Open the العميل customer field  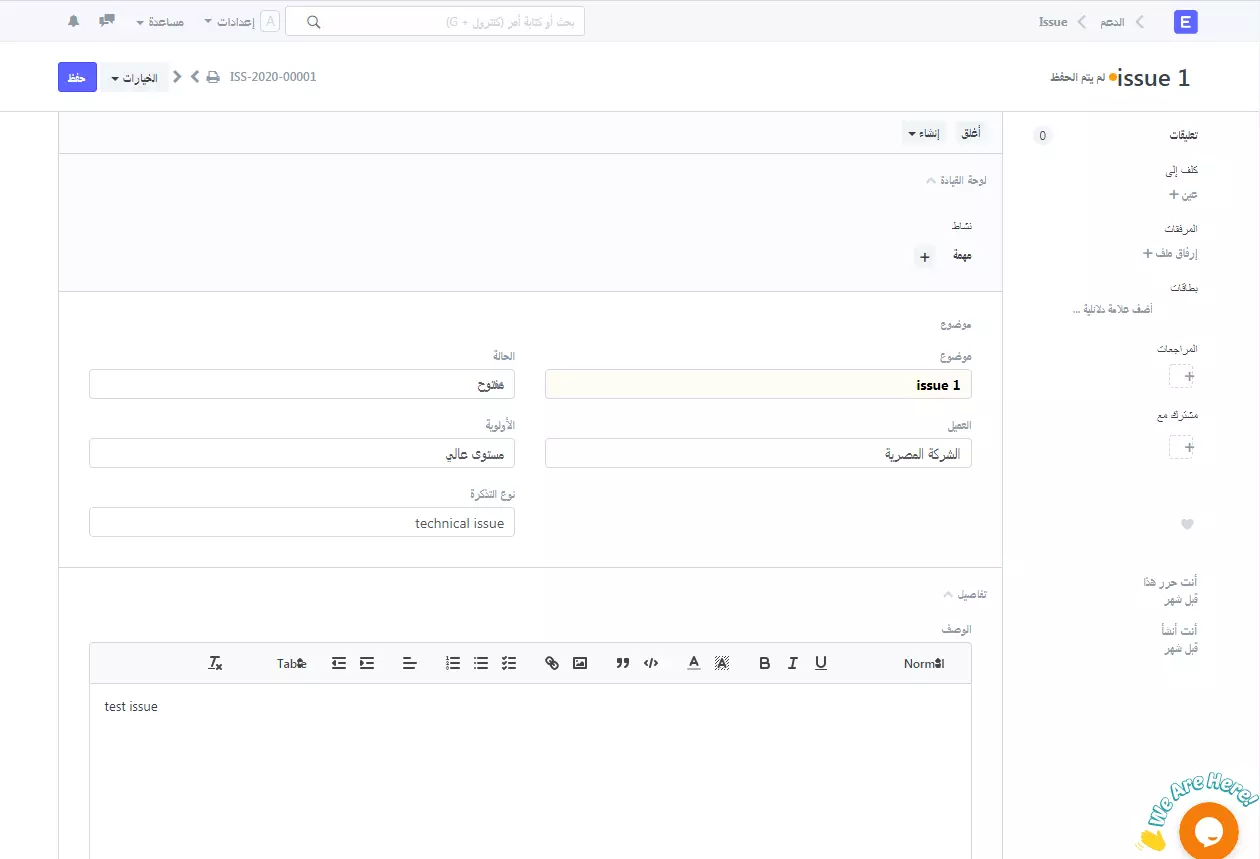[758, 453]
